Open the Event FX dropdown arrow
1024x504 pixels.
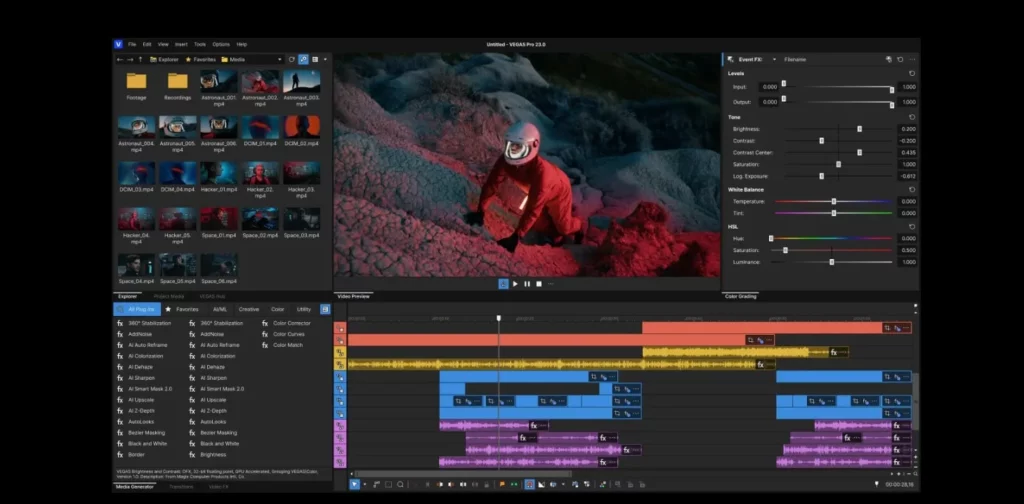(x=775, y=59)
